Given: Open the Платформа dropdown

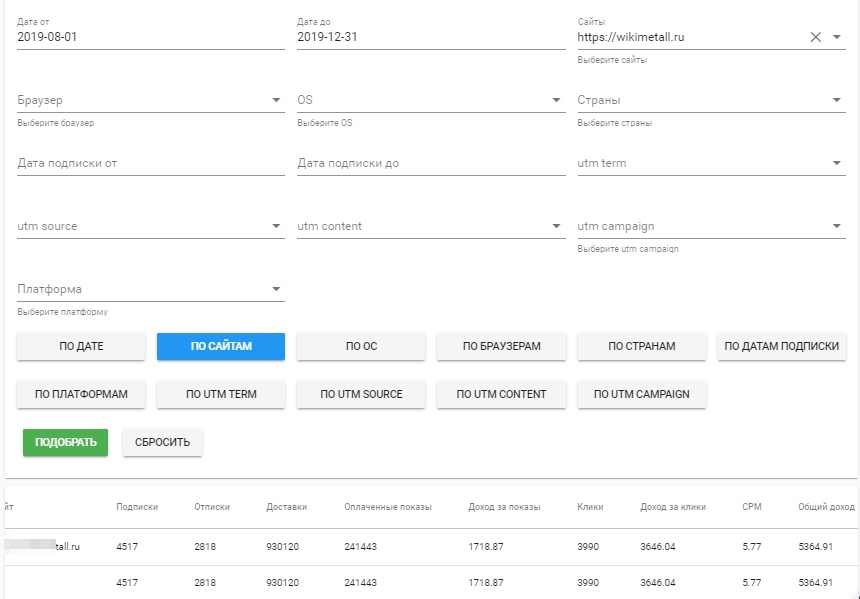Looking at the screenshot, I should [x=276, y=290].
